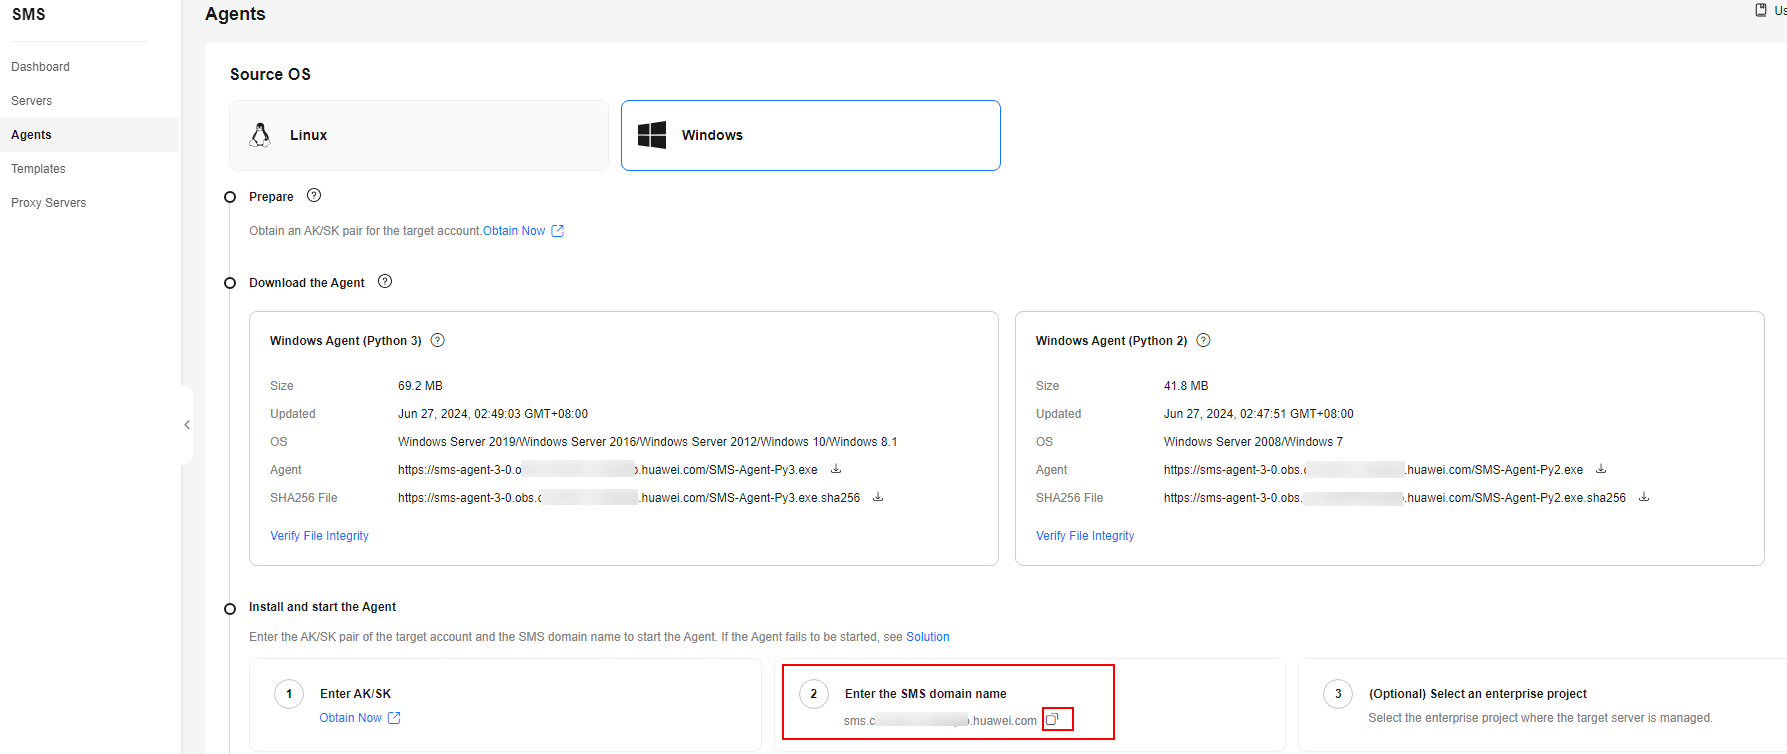Click Verify File Integrity for Python 3 agent
1787x754 pixels.
point(319,536)
